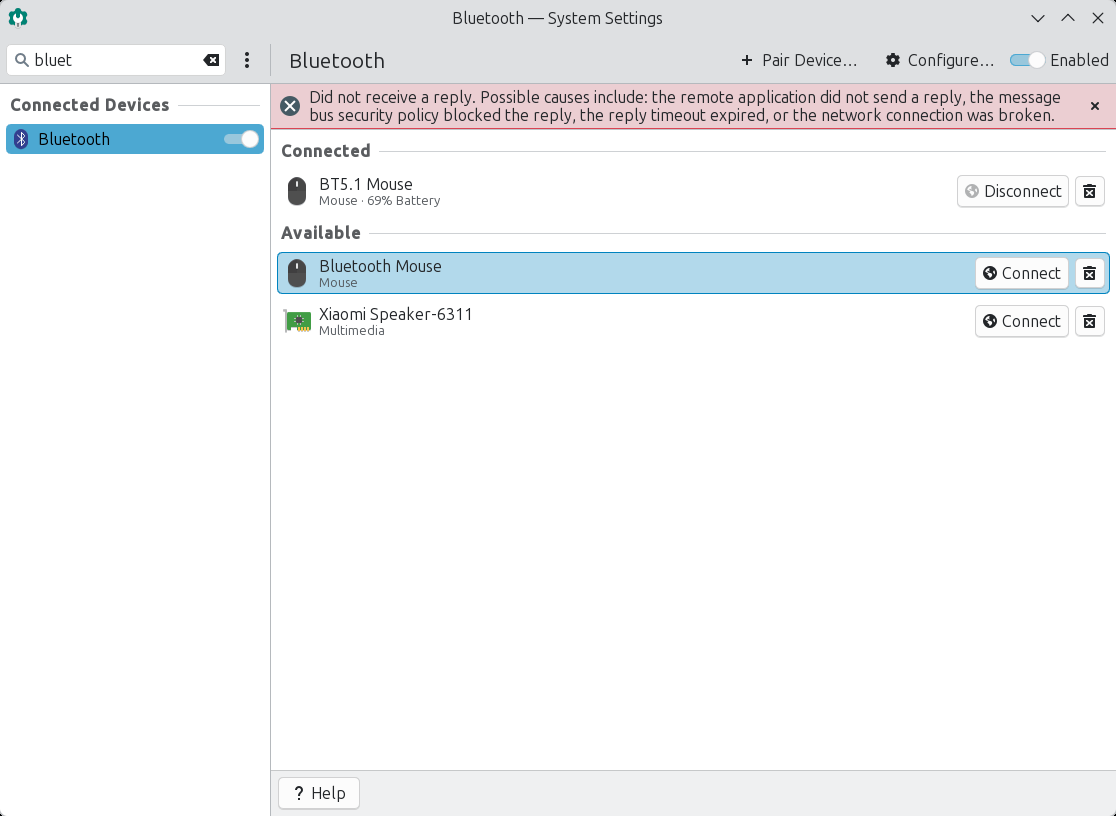The height and width of the screenshot is (816, 1116).
Task: Click the error icon in the banner
Action: pos(290,106)
